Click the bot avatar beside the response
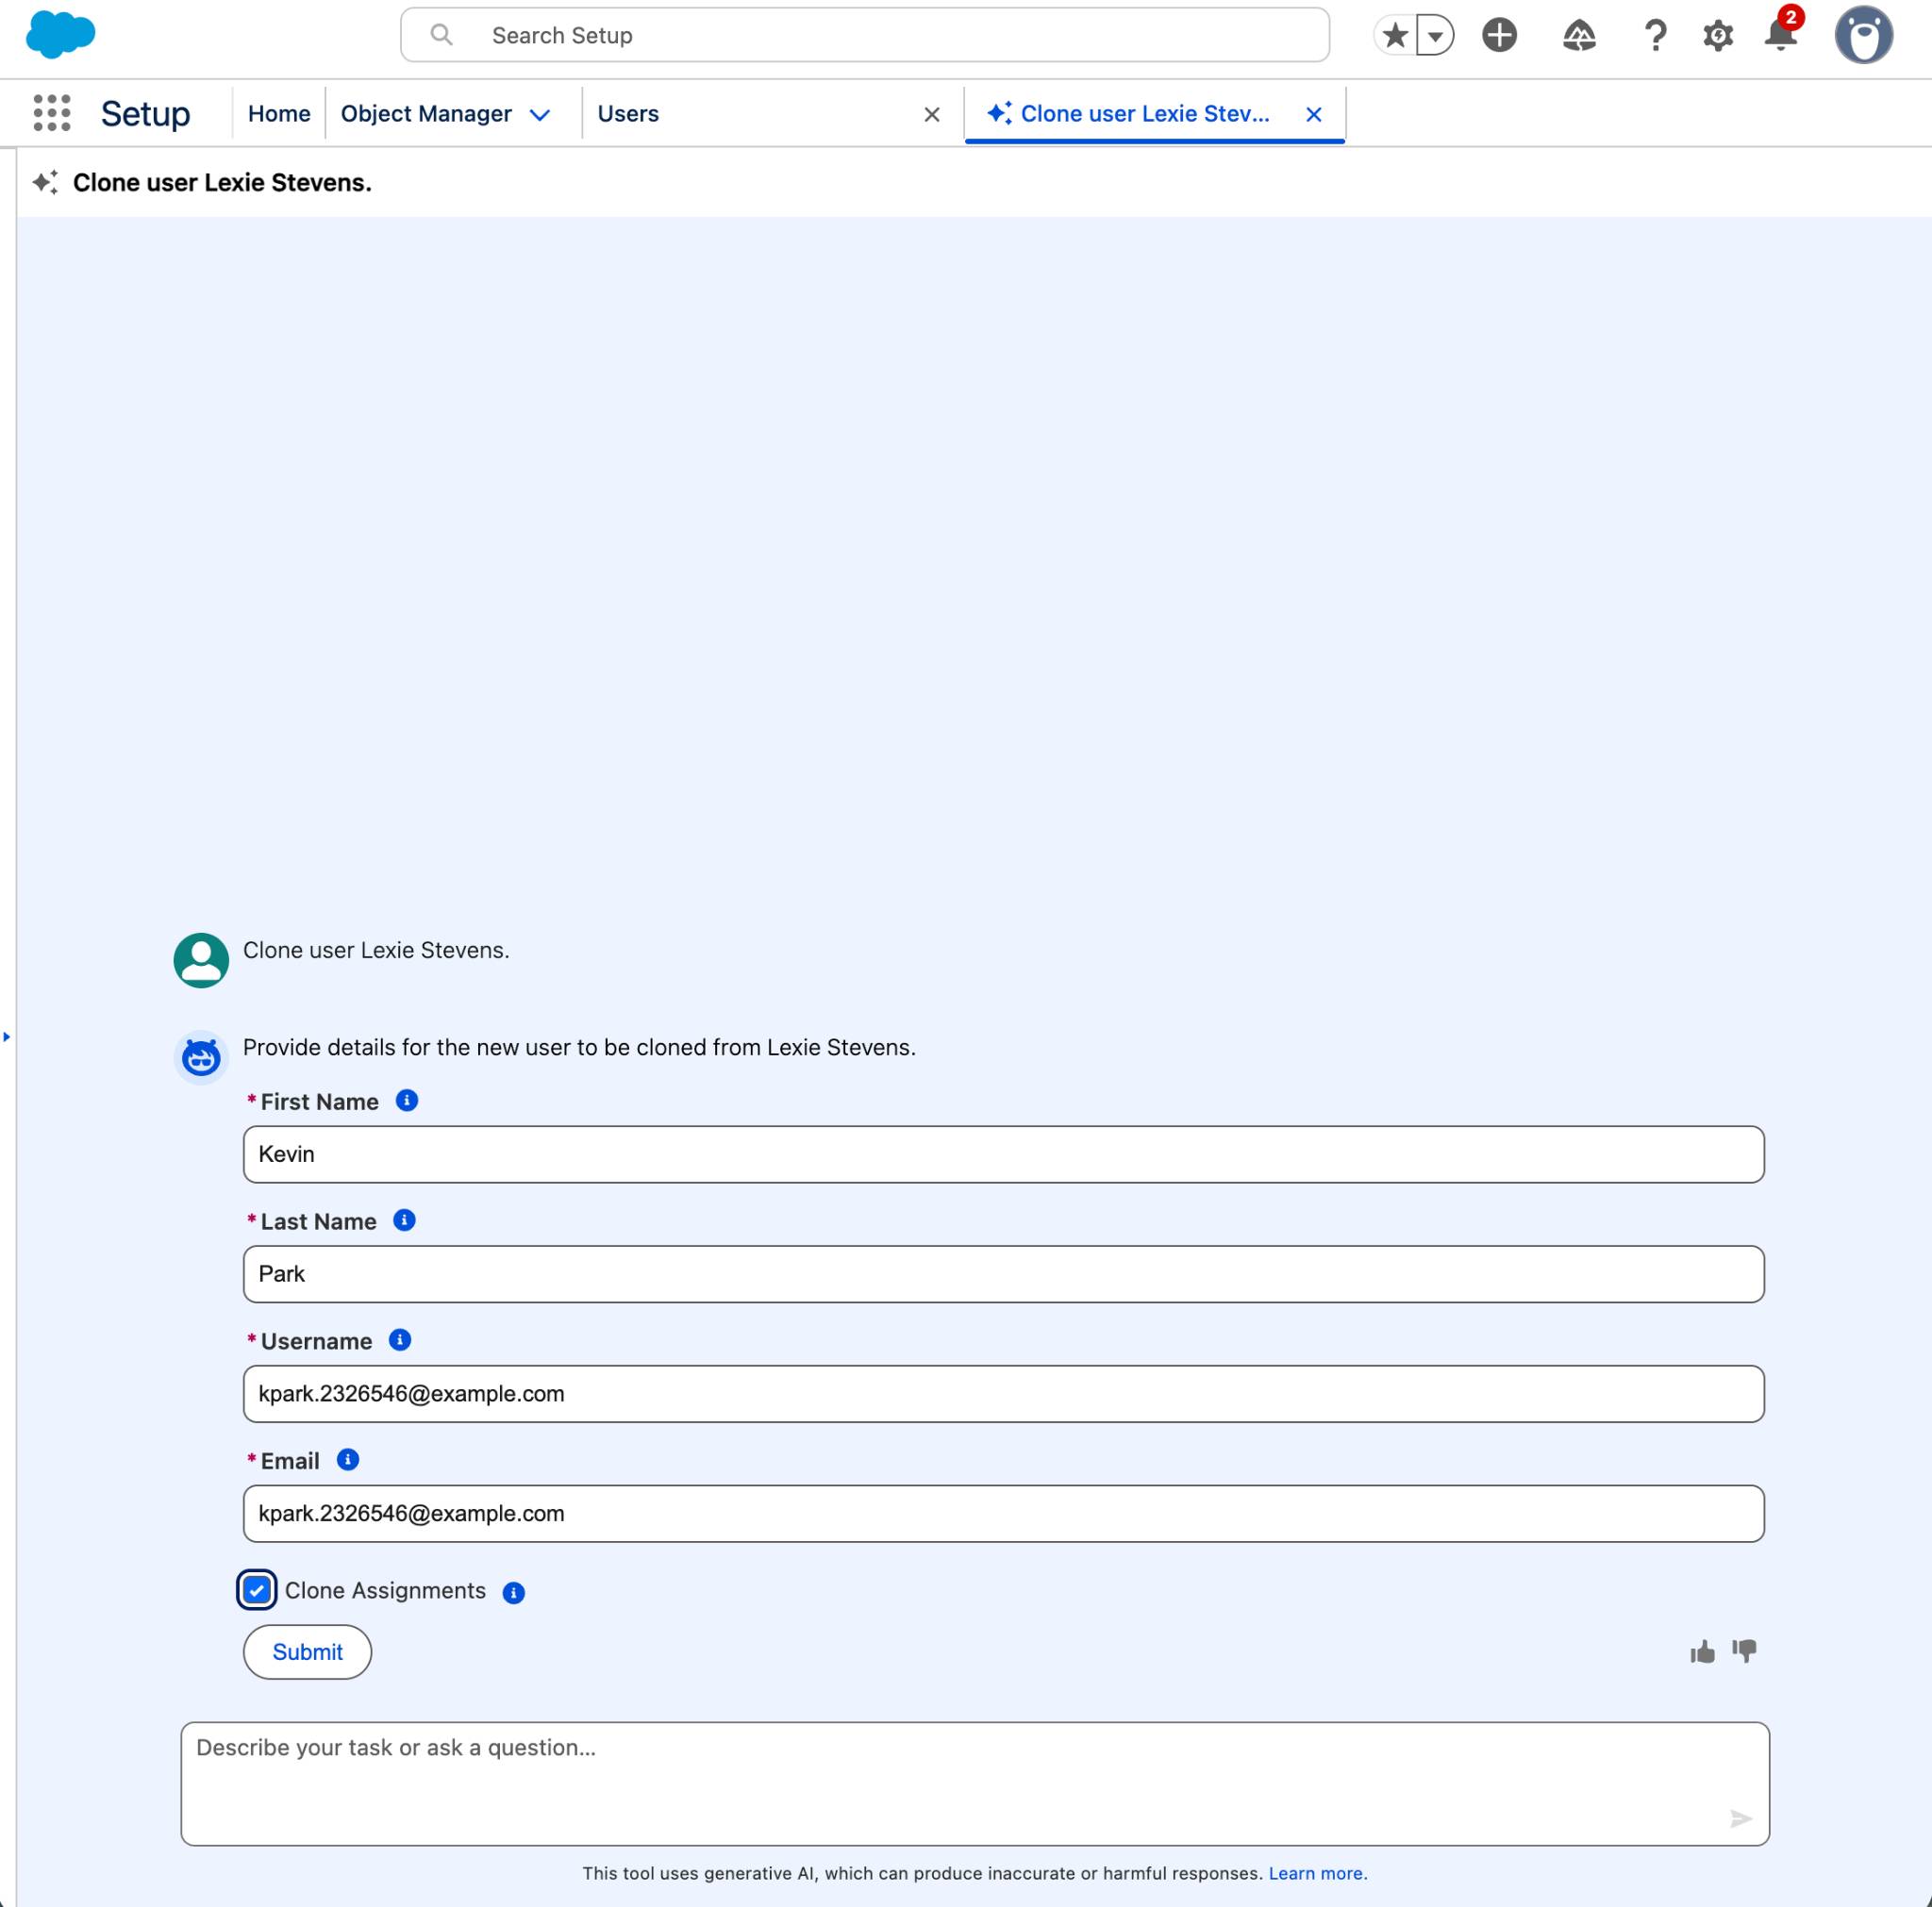 point(201,1058)
